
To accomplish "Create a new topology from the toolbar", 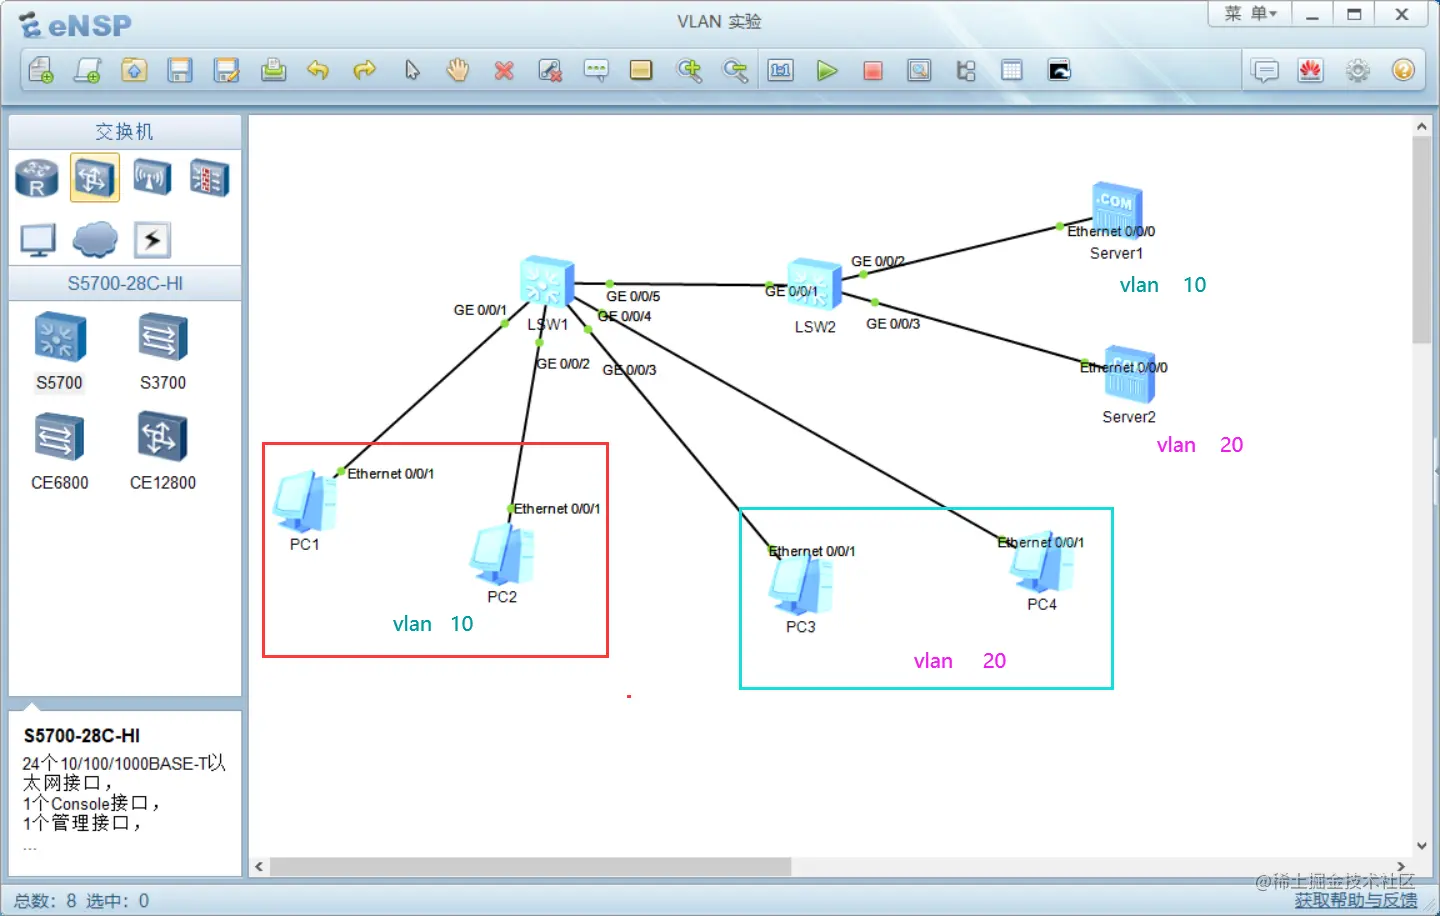I will [41, 70].
